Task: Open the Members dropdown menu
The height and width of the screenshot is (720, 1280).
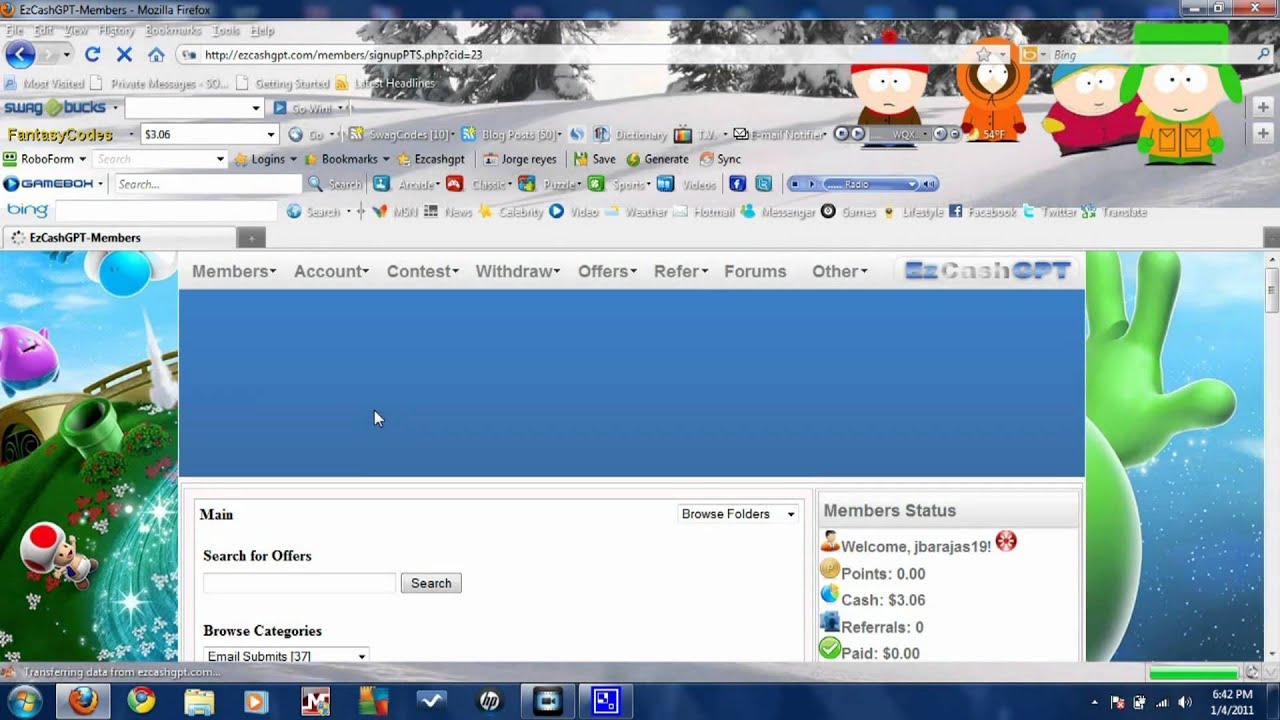Action: point(234,271)
